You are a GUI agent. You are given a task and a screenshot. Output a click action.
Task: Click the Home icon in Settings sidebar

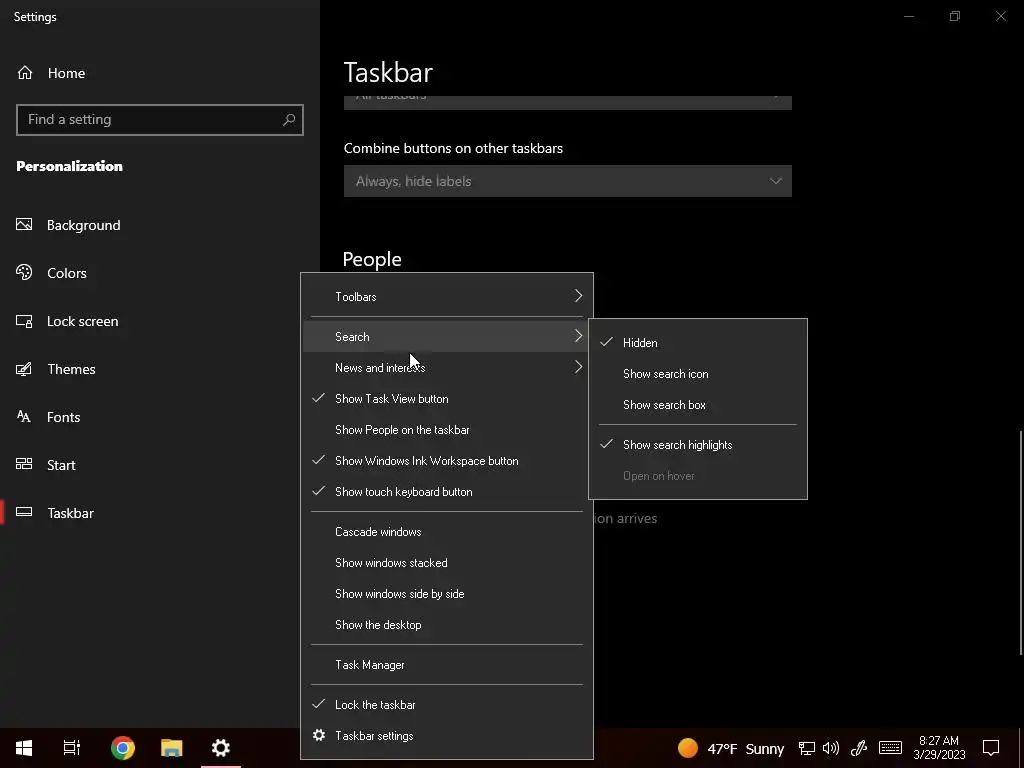(x=25, y=72)
